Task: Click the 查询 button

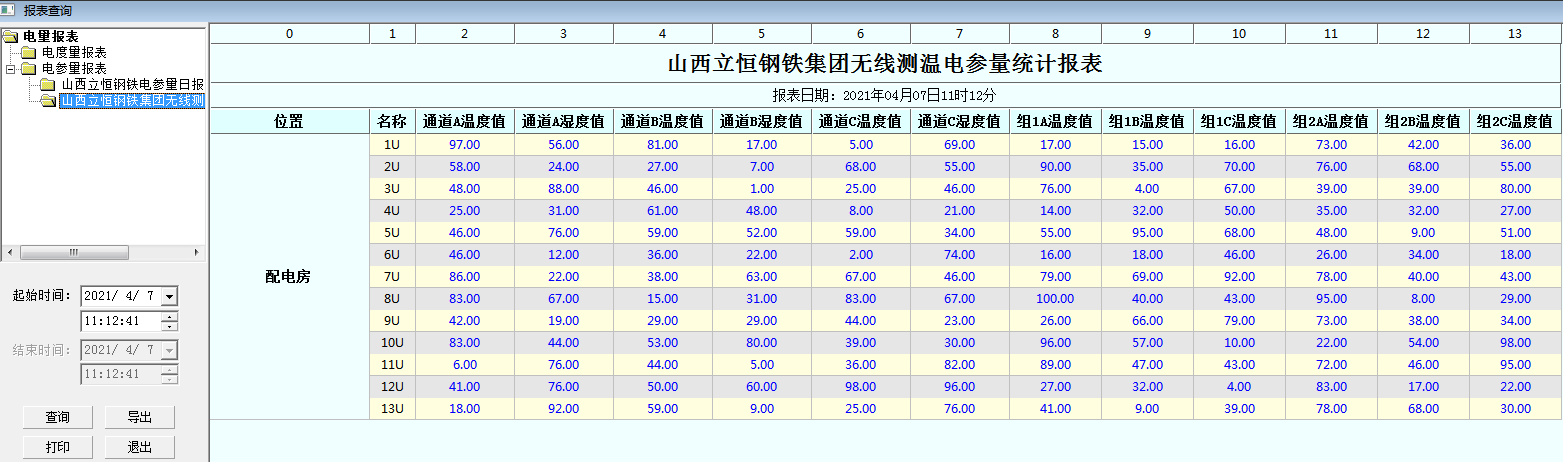Action: (x=57, y=417)
